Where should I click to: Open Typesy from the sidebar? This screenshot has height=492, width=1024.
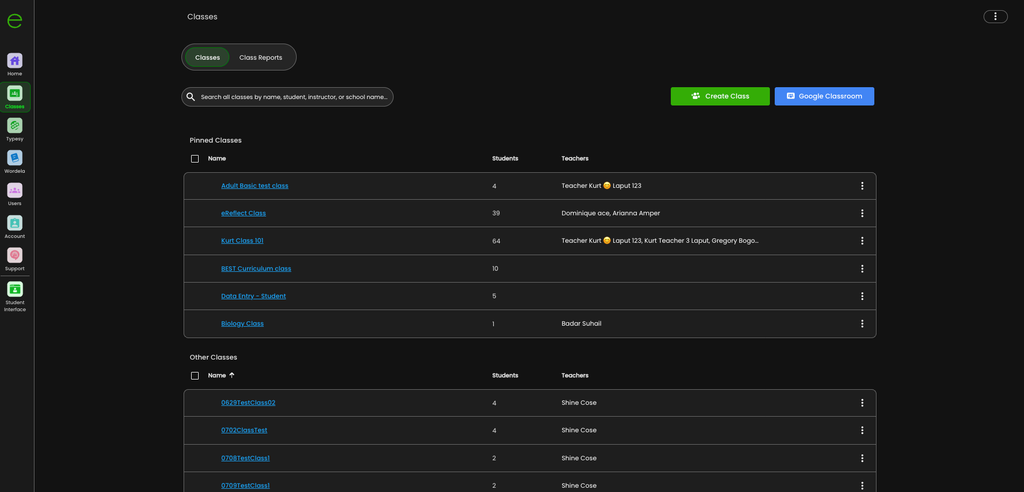(14, 129)
